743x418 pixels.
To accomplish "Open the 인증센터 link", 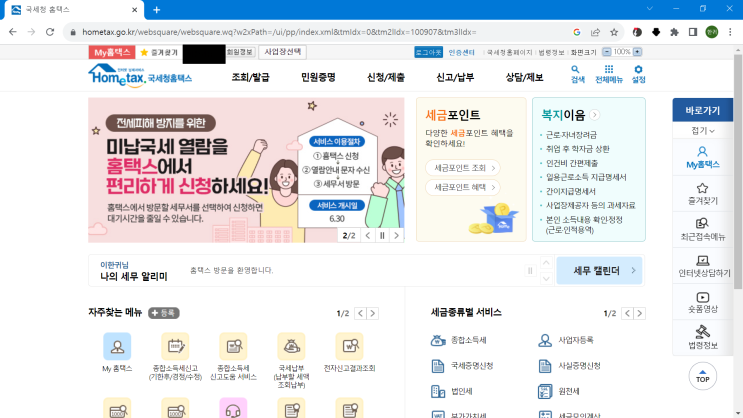I will [x=462, y=52].
